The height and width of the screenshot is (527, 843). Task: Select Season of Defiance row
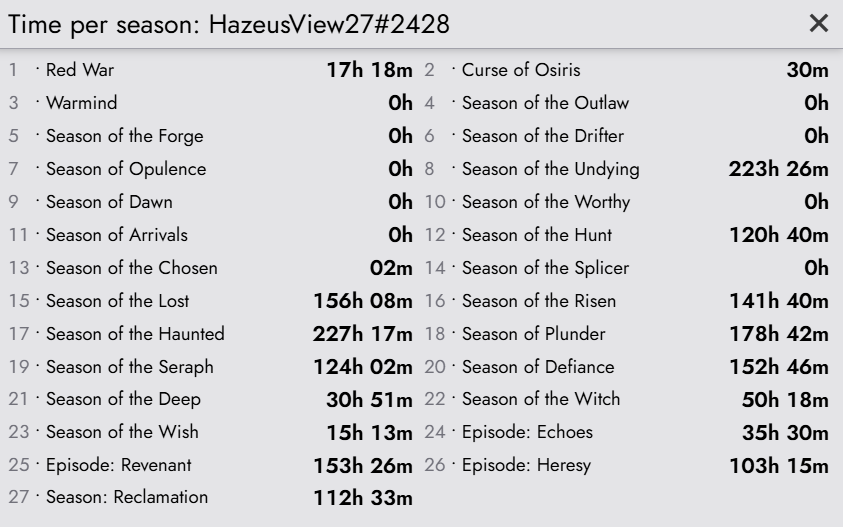pyautogui.click(x=626, y=367)
